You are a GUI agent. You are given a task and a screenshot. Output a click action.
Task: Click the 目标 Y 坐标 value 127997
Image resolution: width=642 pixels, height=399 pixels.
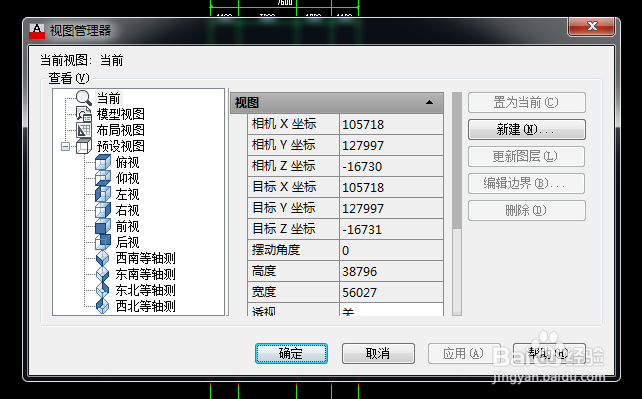[x=391, y=208]
